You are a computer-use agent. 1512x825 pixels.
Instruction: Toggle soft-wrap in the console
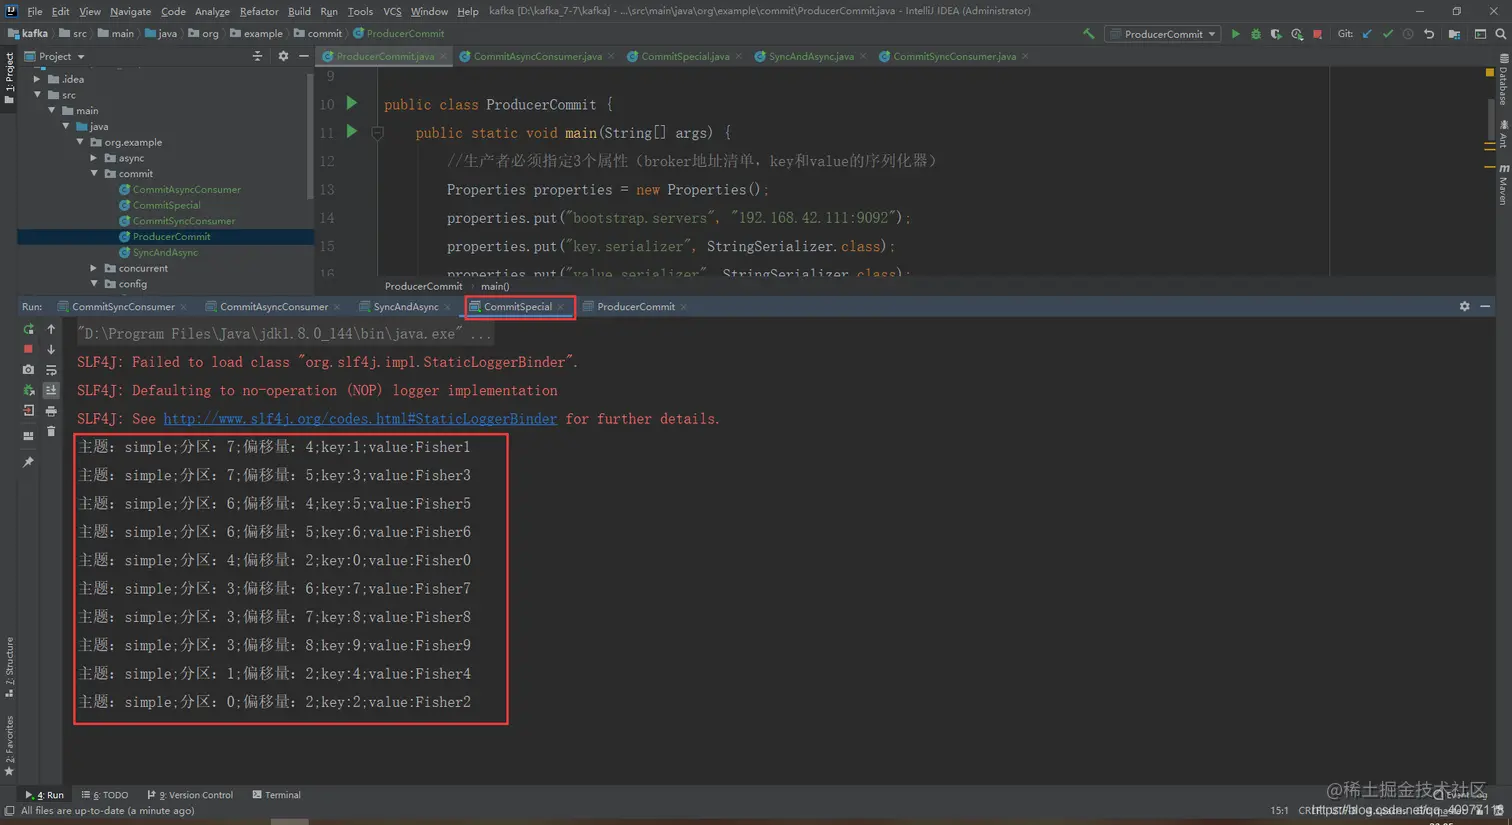pyautogui.click(x=51, y=370)
